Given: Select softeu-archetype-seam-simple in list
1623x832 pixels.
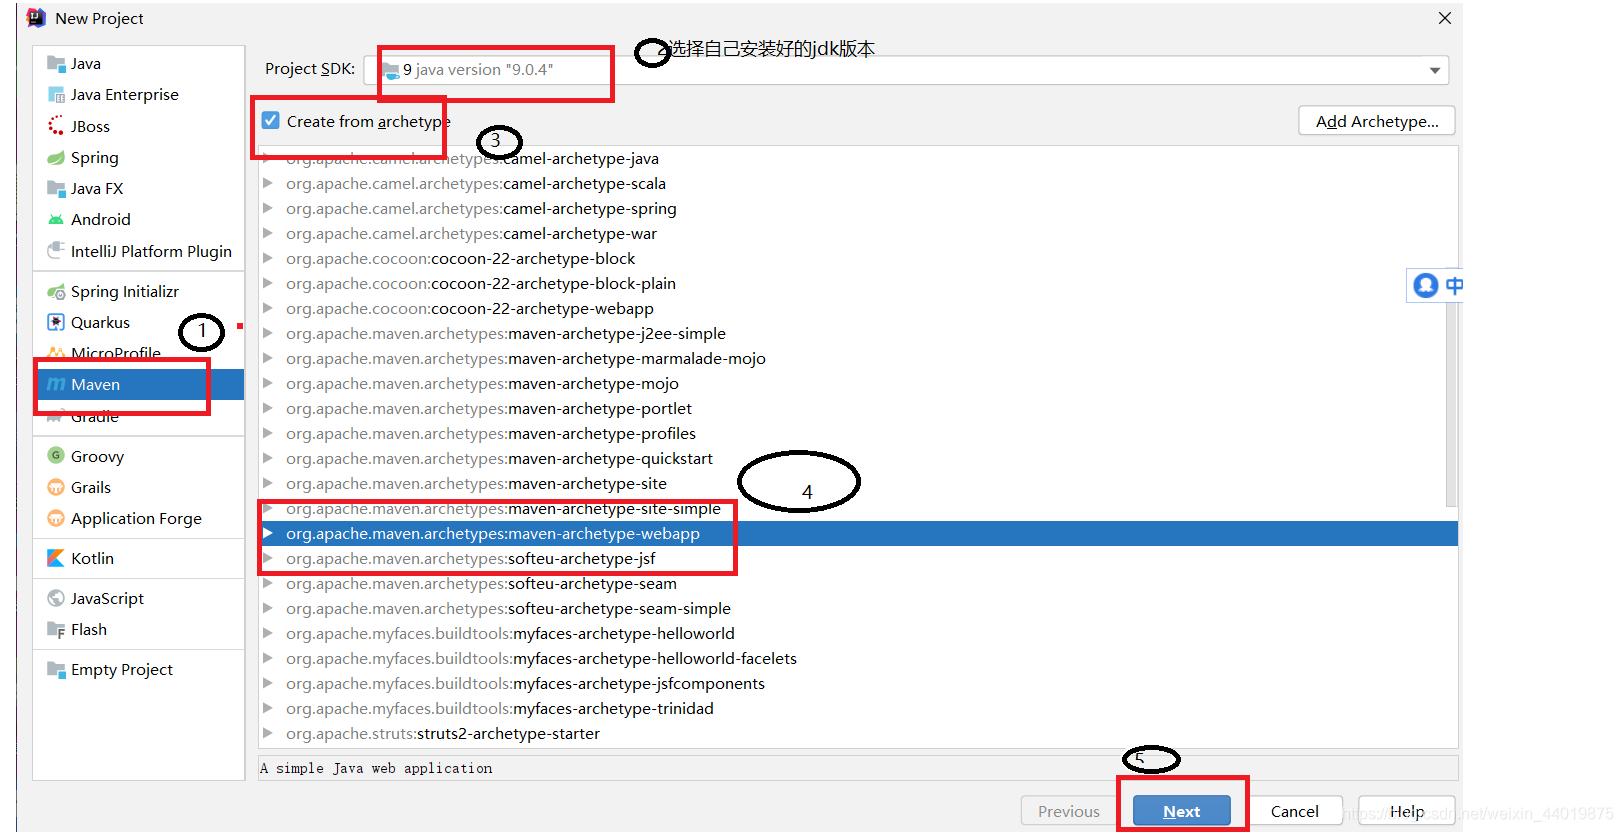Looking at the screenshot, I should coord(858,608).
